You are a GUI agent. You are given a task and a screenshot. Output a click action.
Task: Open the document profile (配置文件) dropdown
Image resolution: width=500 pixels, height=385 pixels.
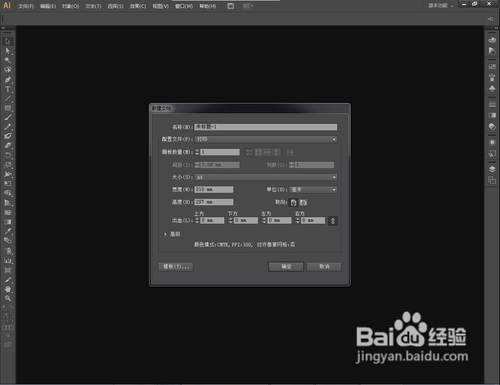click(x=266, y=139)
